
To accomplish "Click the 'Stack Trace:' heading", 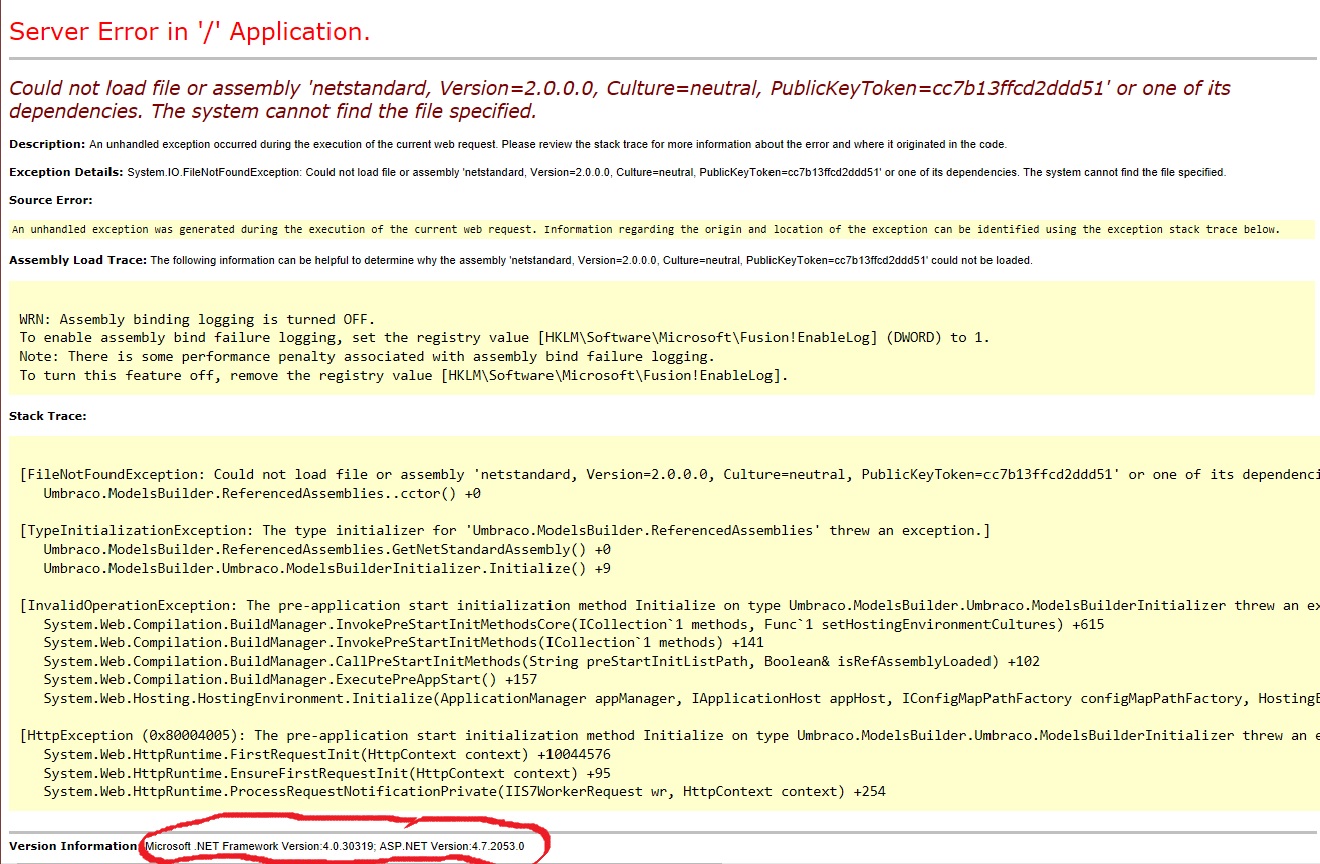I will coord(40,415).
